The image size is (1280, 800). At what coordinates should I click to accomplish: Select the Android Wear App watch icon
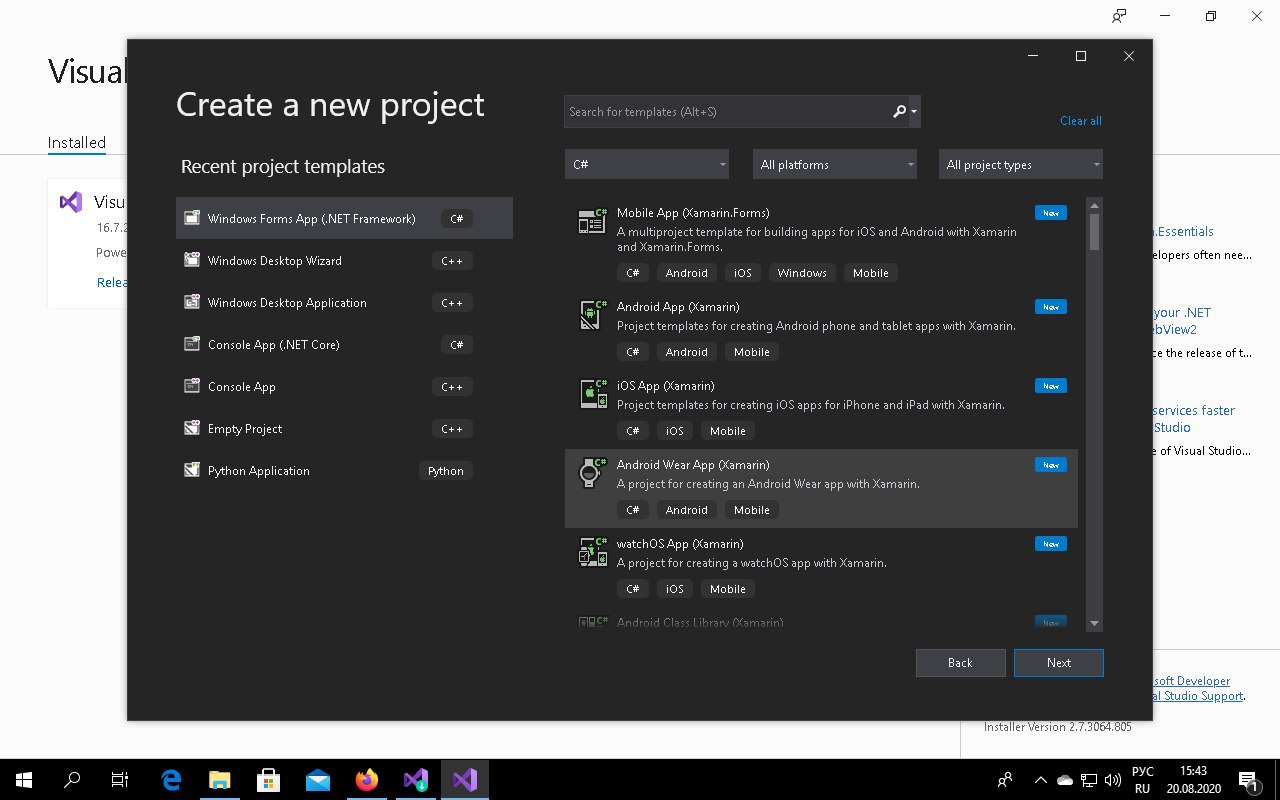[593, 473]
